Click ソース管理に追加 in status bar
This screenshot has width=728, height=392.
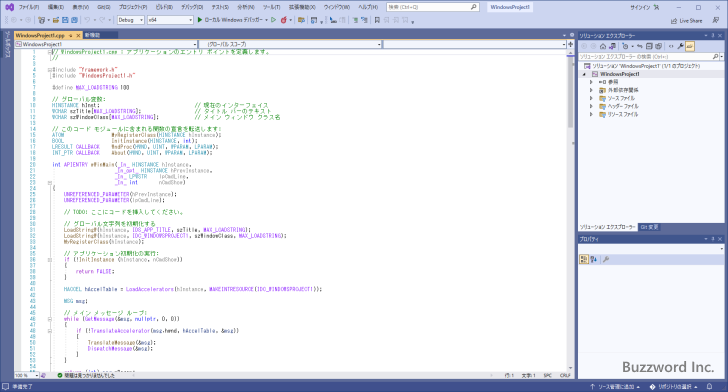(x=615, y=386)
